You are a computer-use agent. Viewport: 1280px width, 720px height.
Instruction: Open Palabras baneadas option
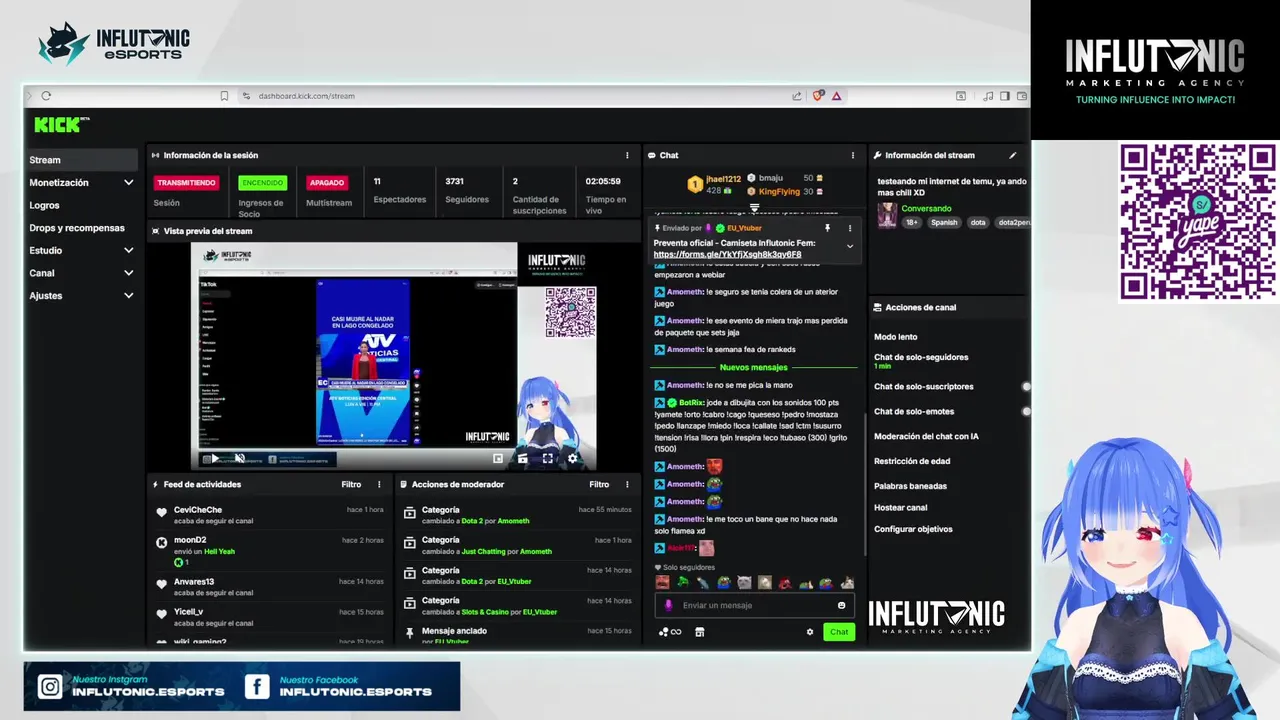coord(910,486)
